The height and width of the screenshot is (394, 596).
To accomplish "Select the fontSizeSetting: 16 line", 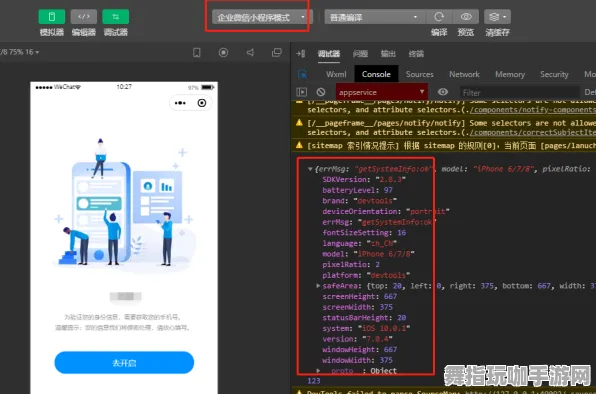I will tap(364, 233).
